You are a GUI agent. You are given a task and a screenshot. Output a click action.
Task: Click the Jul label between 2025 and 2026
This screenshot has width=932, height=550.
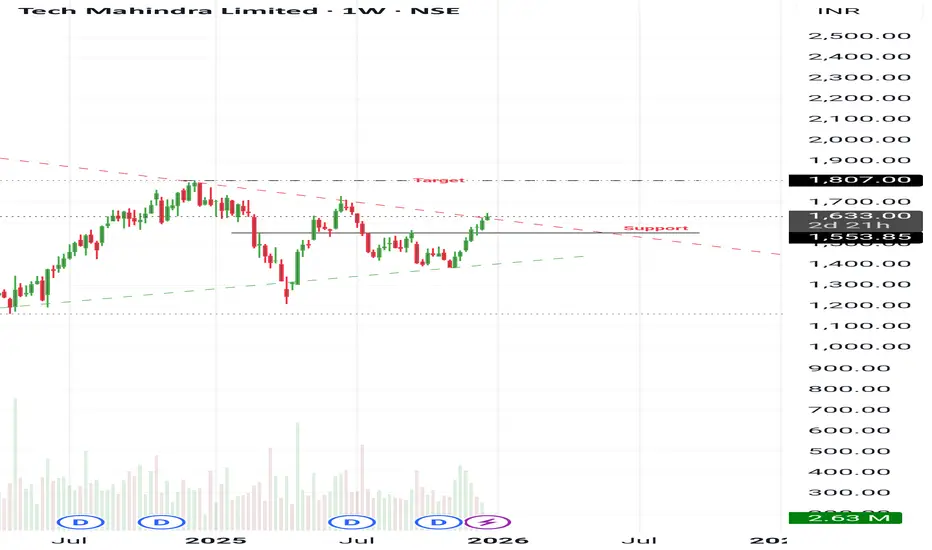pyautogui.click(x=357, y=540)
